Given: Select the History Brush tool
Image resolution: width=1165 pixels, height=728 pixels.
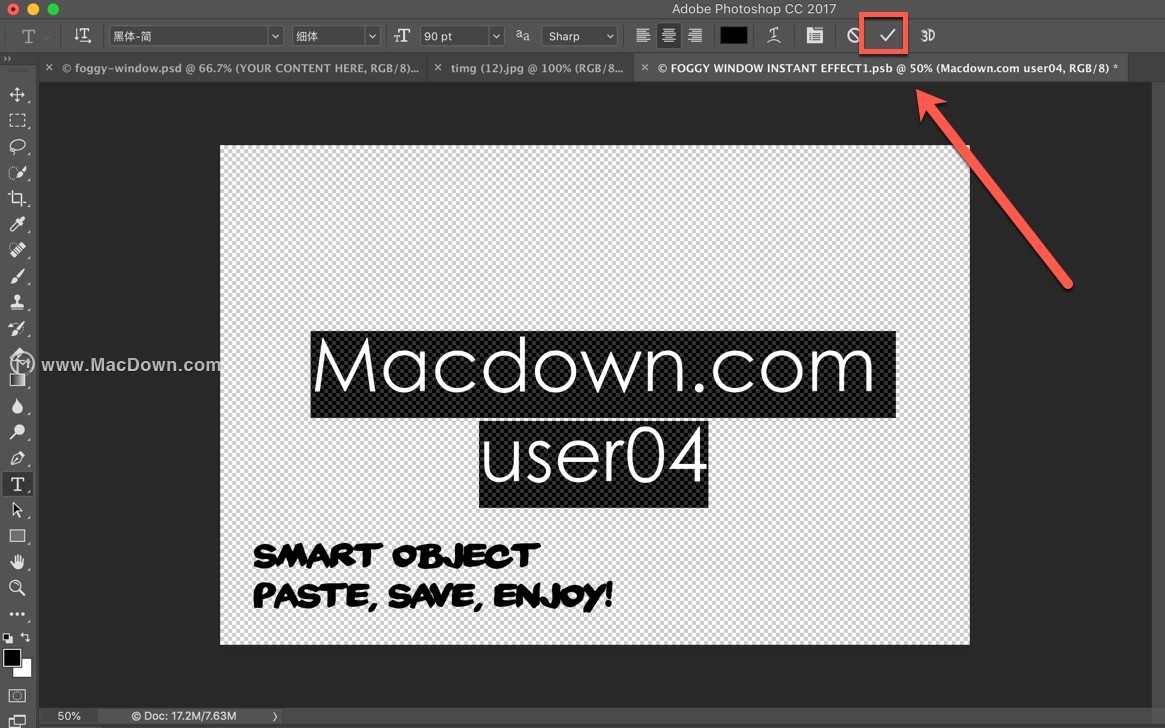Looking at the screenshot, I should [17, 328].
